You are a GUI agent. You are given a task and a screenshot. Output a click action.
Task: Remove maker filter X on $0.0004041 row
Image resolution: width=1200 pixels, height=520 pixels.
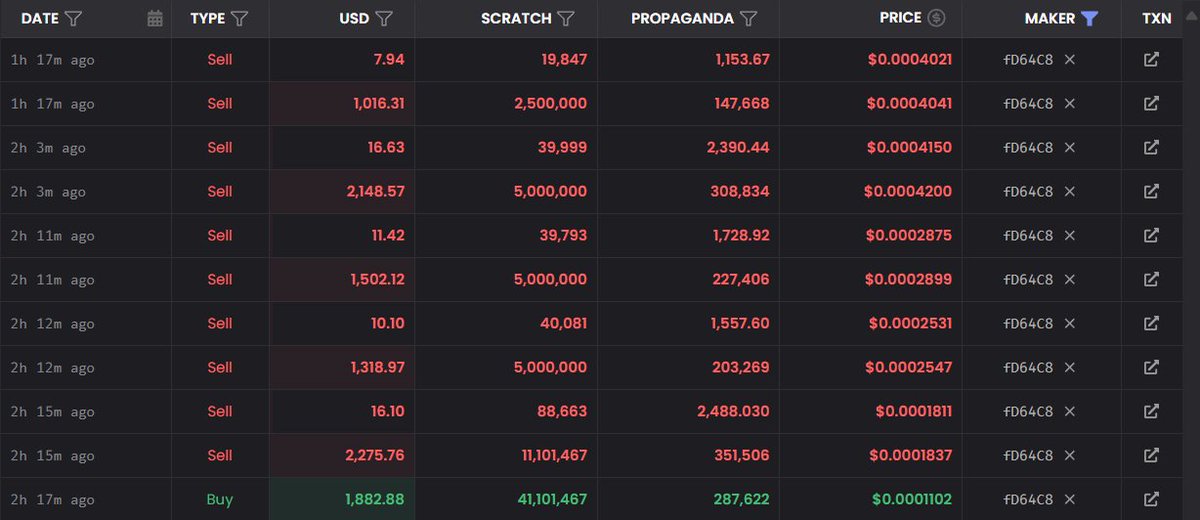[1069, 104]
